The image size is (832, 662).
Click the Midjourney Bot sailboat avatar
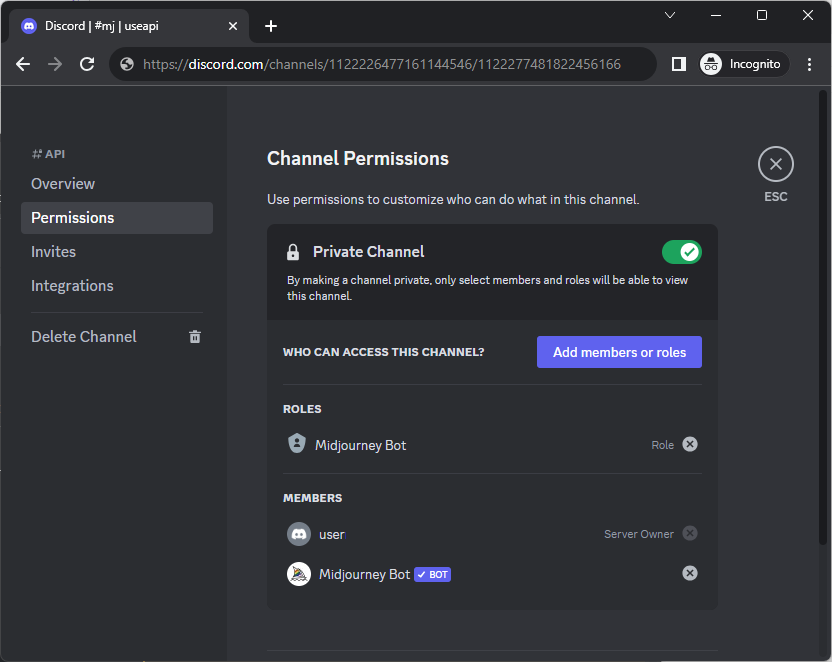click(x=299, y=574)
